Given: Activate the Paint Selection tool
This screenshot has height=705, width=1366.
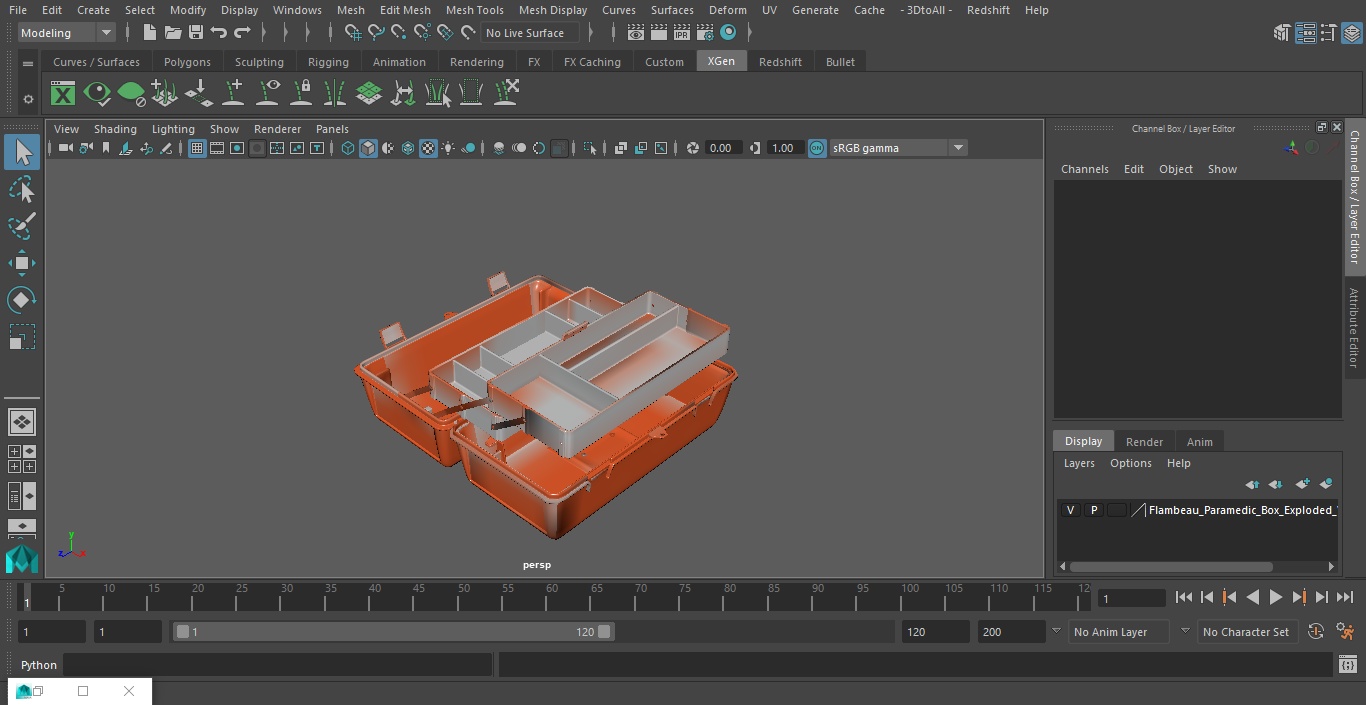Looking at the screenshot, I should tap(21, 226).
